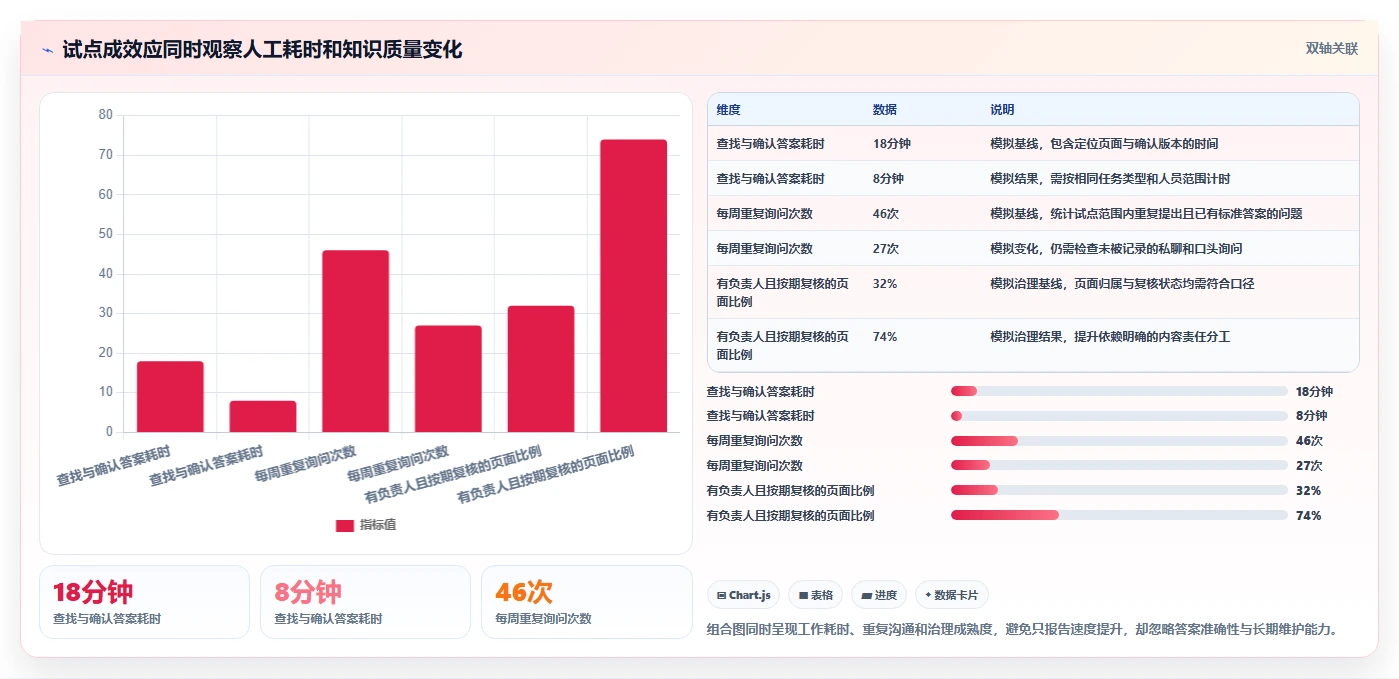Click the 18分钟 cell in the table
Viewport: 1399px width, 679px height.
tap(892, 144)
